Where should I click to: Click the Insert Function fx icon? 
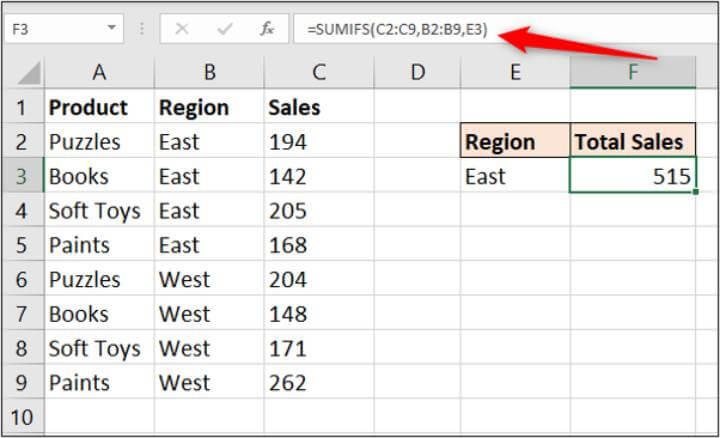point(267,29)
